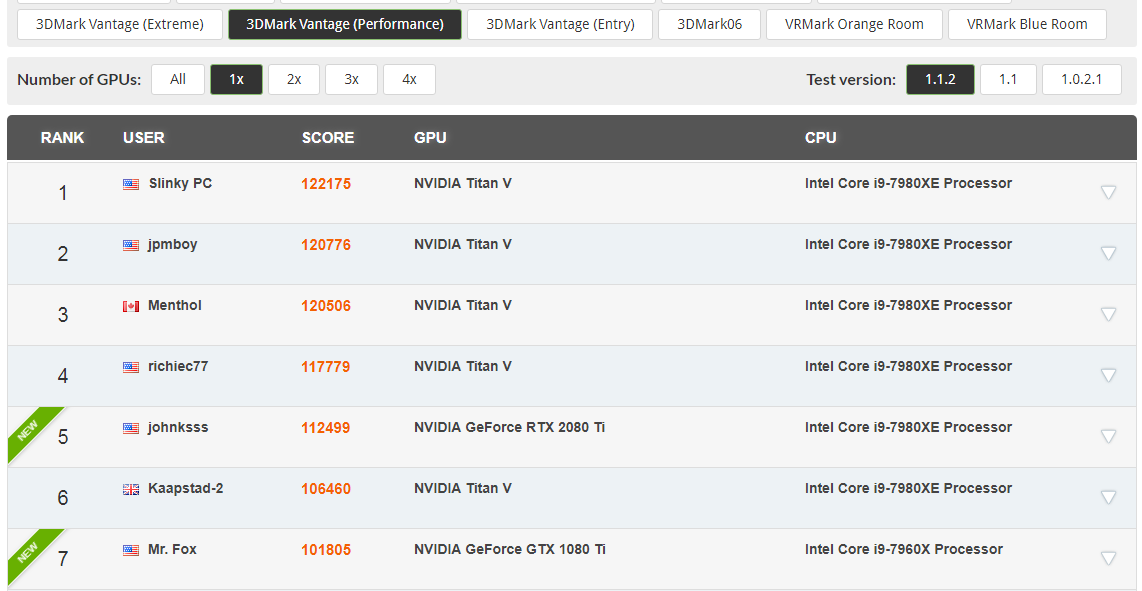
Task: Select 3DMark Vantage (Entry) benchmark
Action: coord(560,24)
